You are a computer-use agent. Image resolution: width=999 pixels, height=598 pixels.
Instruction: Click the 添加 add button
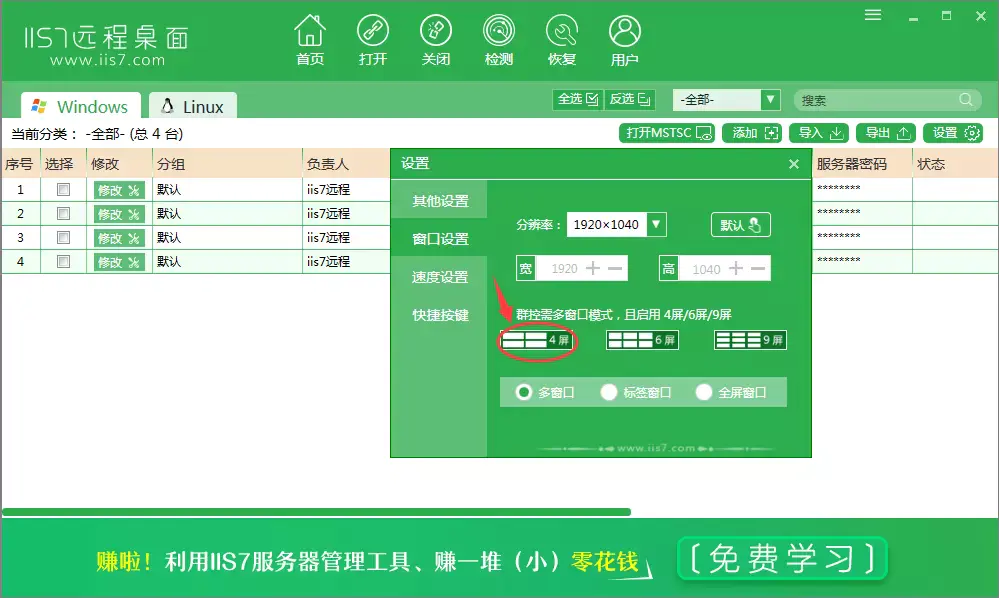click(752, 133)
